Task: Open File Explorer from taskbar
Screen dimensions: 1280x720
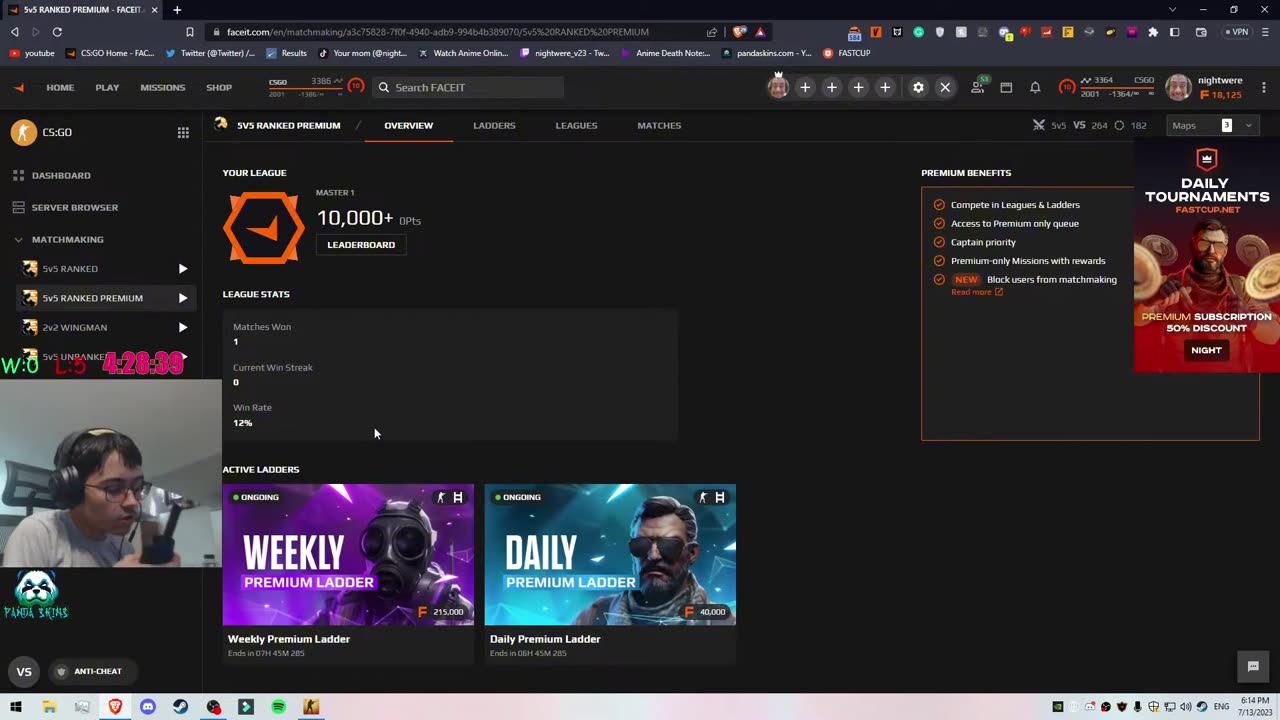Action: point(49,707)
